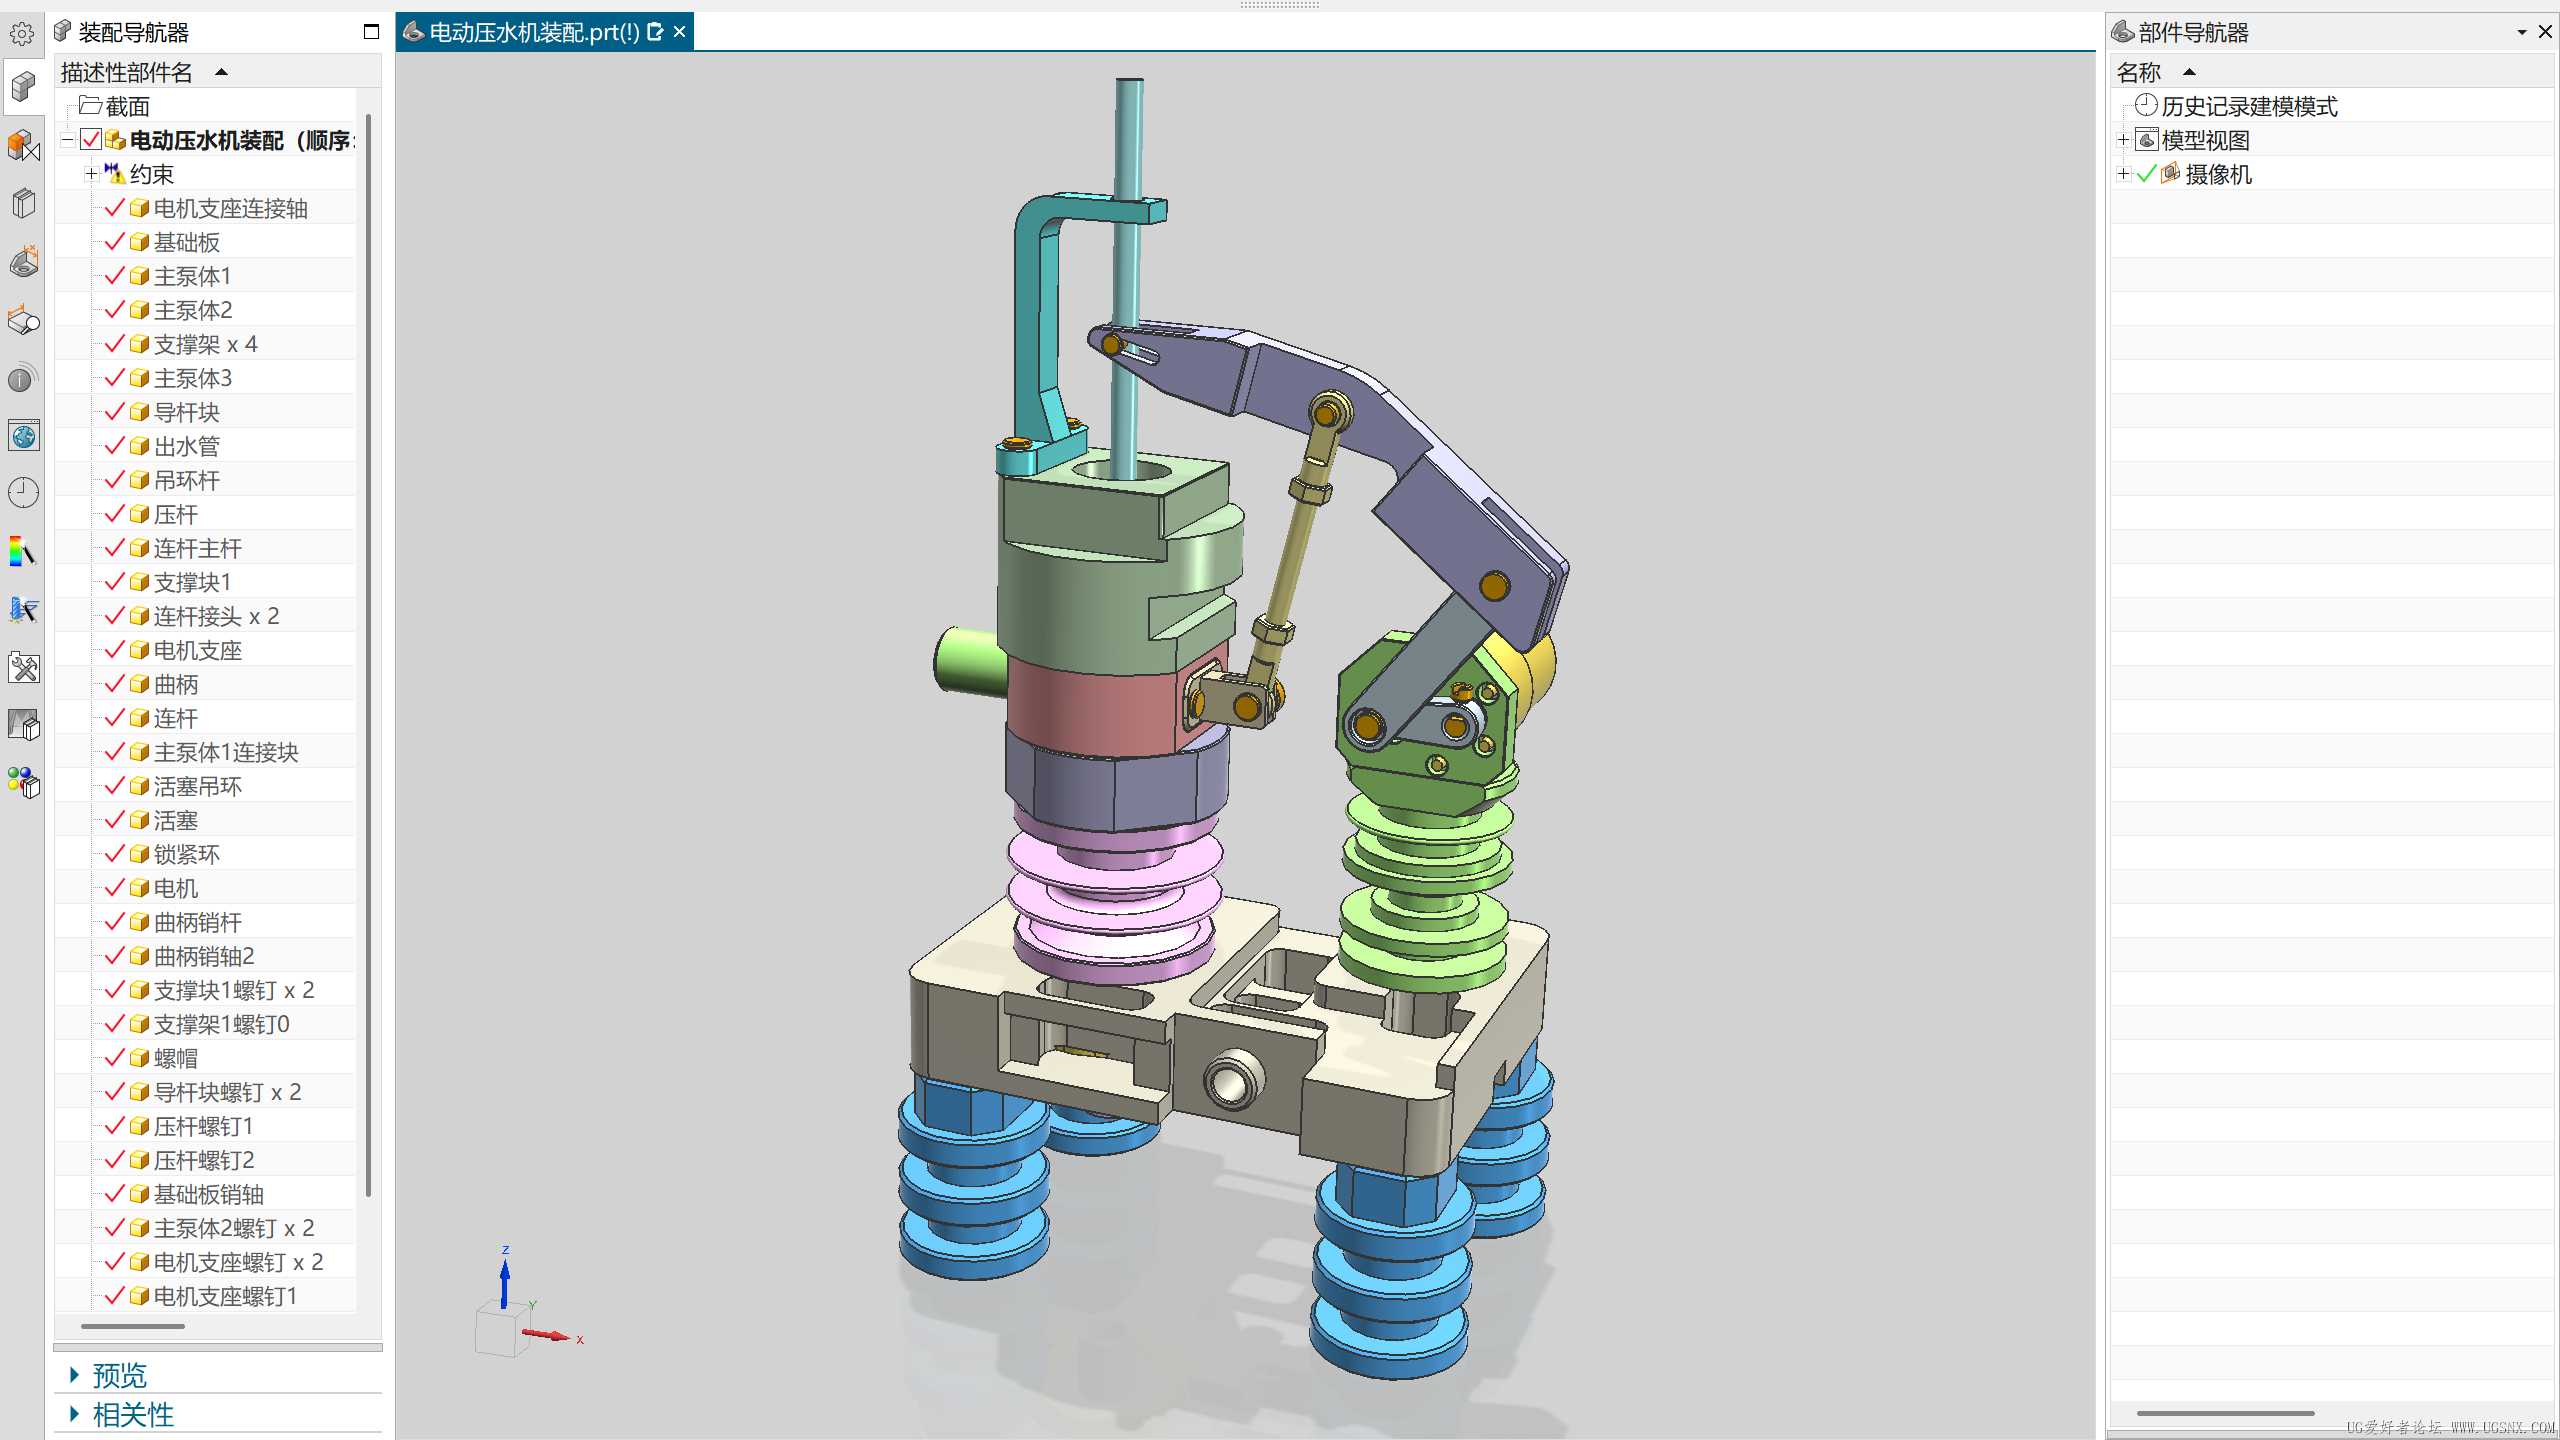
Task: Click the horizontal scrollbar under the assembly tree
Action: [133, 1326]
